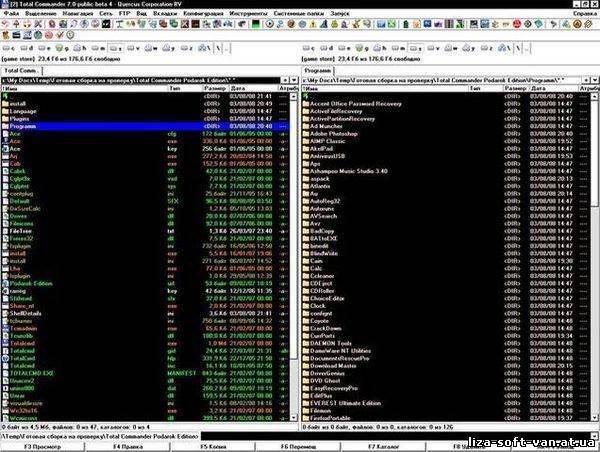Select the Plugins folder in left panel

click(145, 119)
